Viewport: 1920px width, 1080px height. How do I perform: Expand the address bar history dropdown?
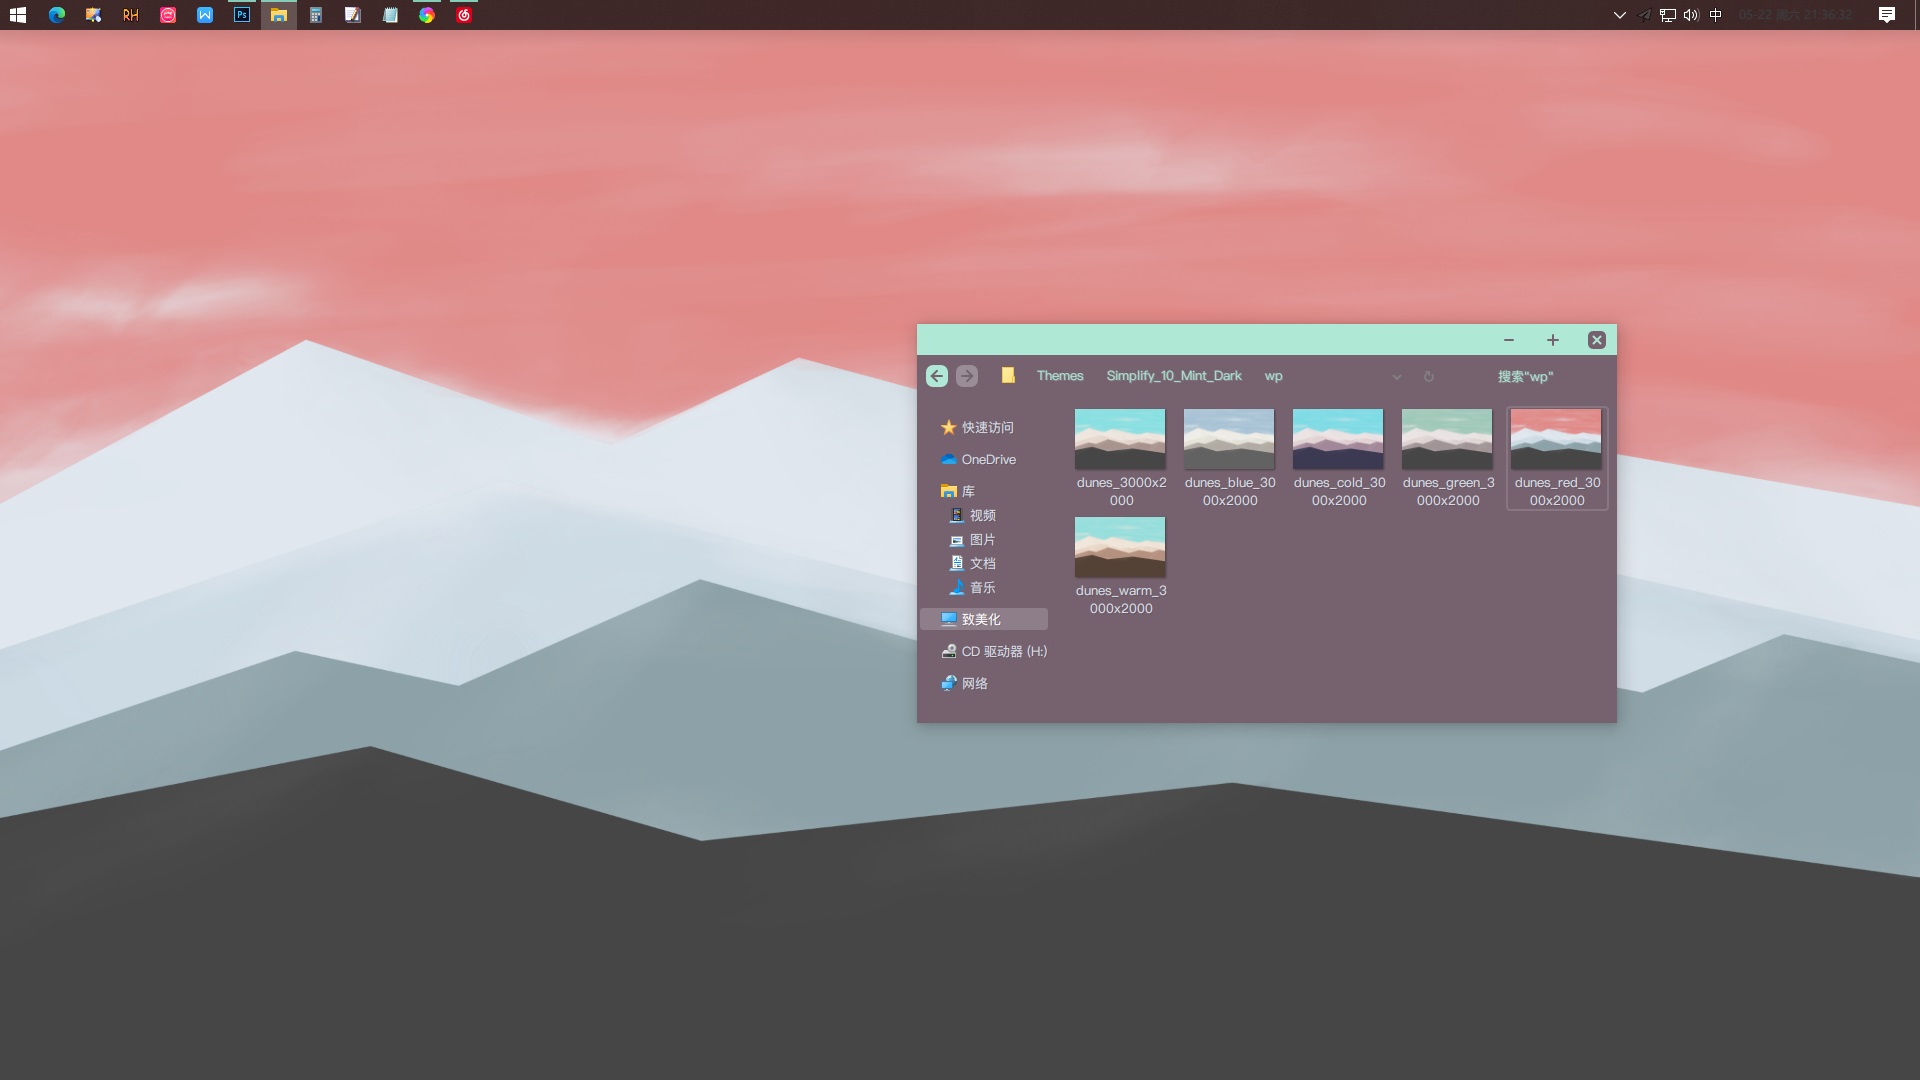coord(1397,377)
